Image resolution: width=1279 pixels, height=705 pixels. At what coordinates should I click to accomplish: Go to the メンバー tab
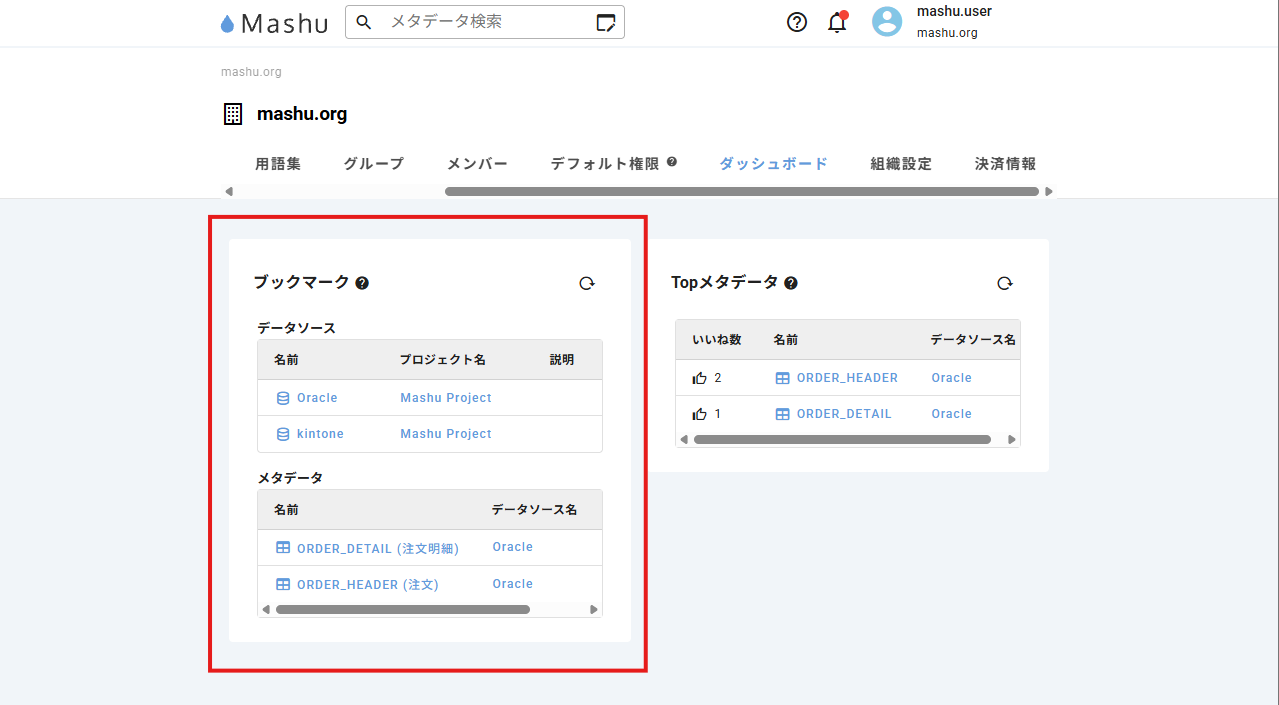click(x=477, y=164)
